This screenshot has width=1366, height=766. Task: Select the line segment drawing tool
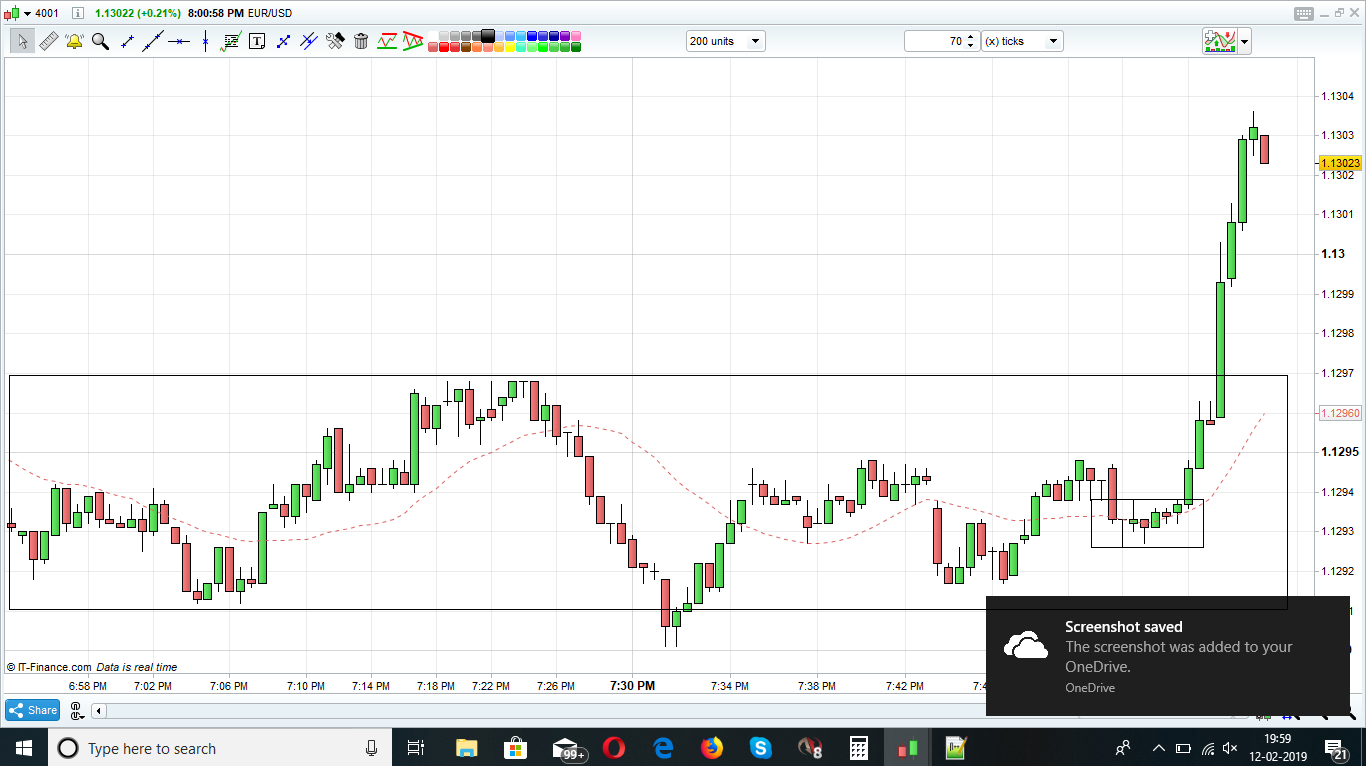(127, 41)
